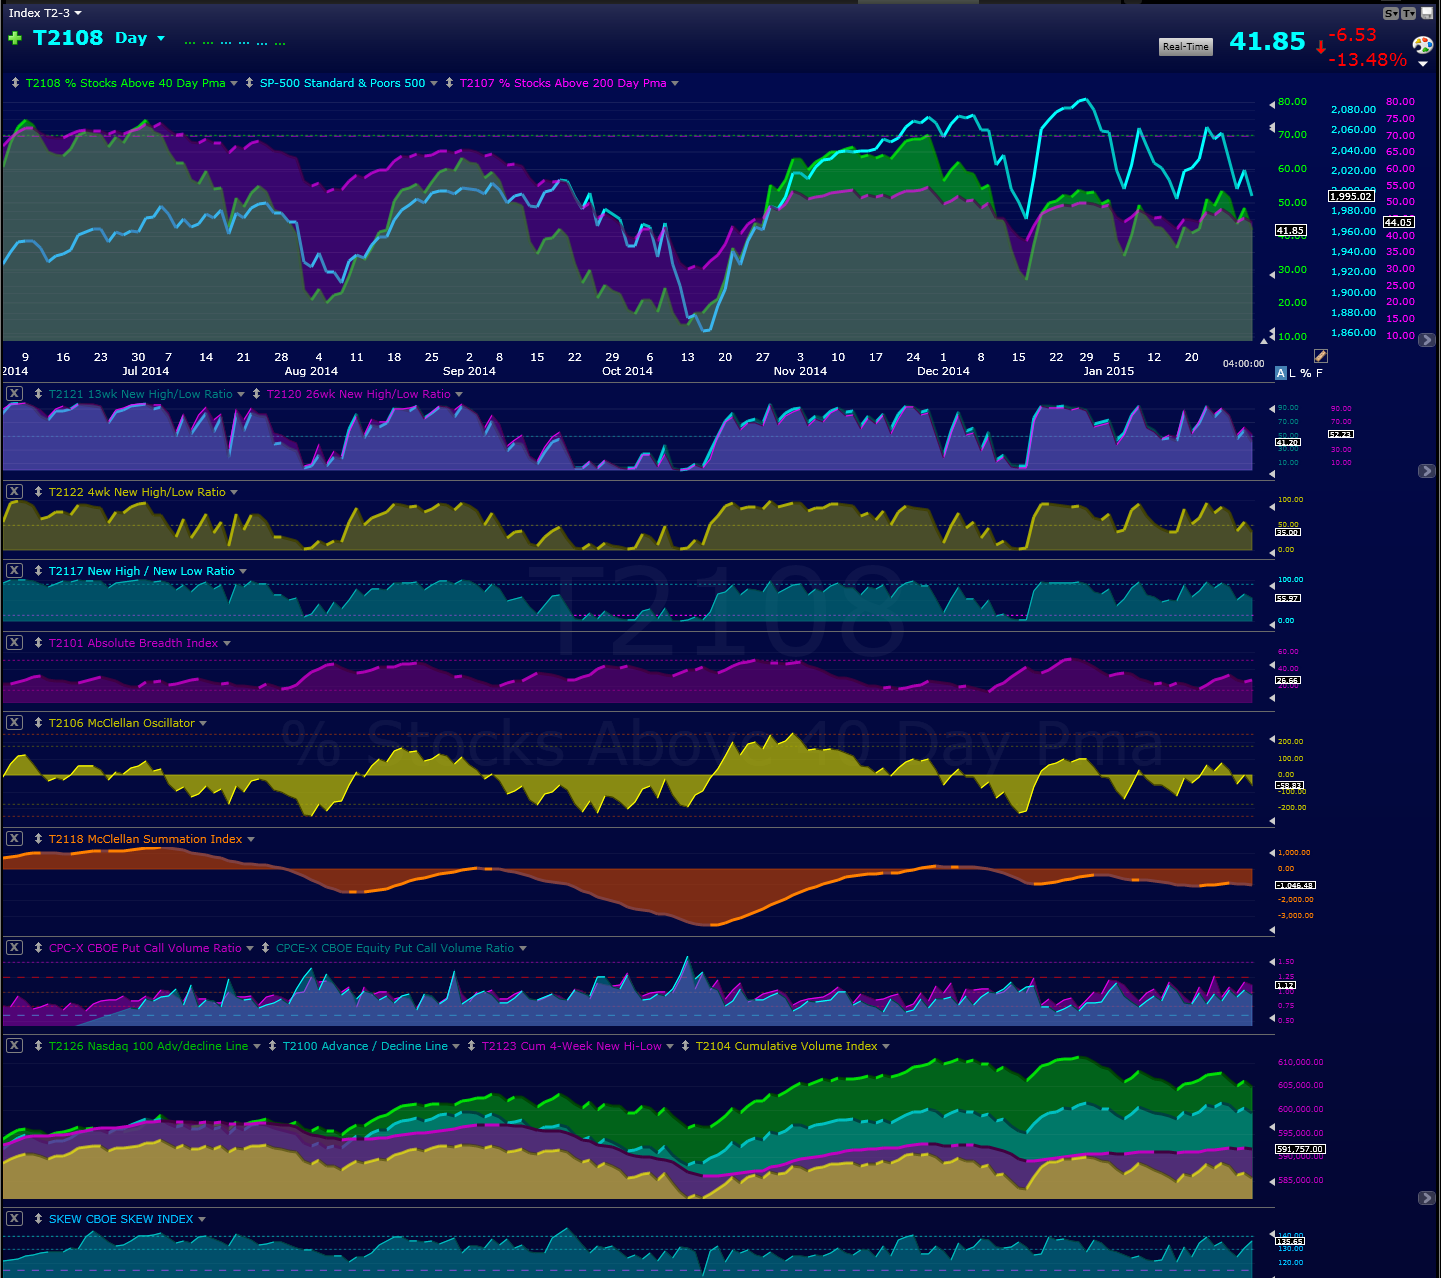This screenshot has width=1441, height=1278.
Task: Click move handle before T2106 McClellan Oscillator
Action: (x=38, y=723)
